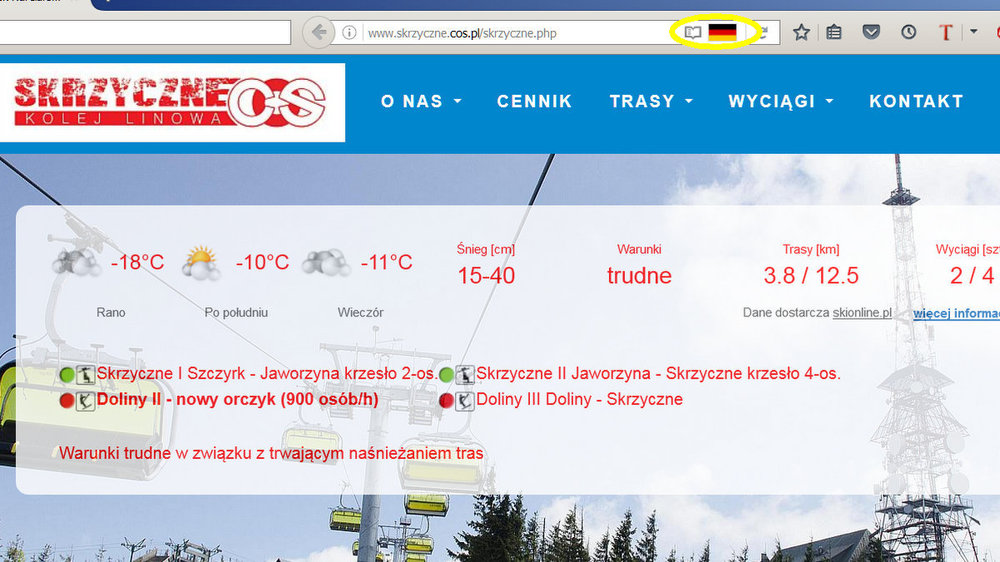Open the więcej informacji link

tap(957, 313)
